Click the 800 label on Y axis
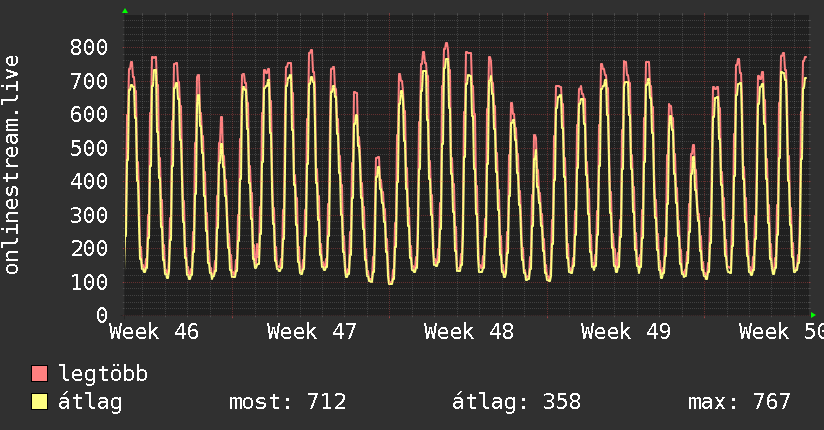The image size is (824, 430). pos(89,47)
